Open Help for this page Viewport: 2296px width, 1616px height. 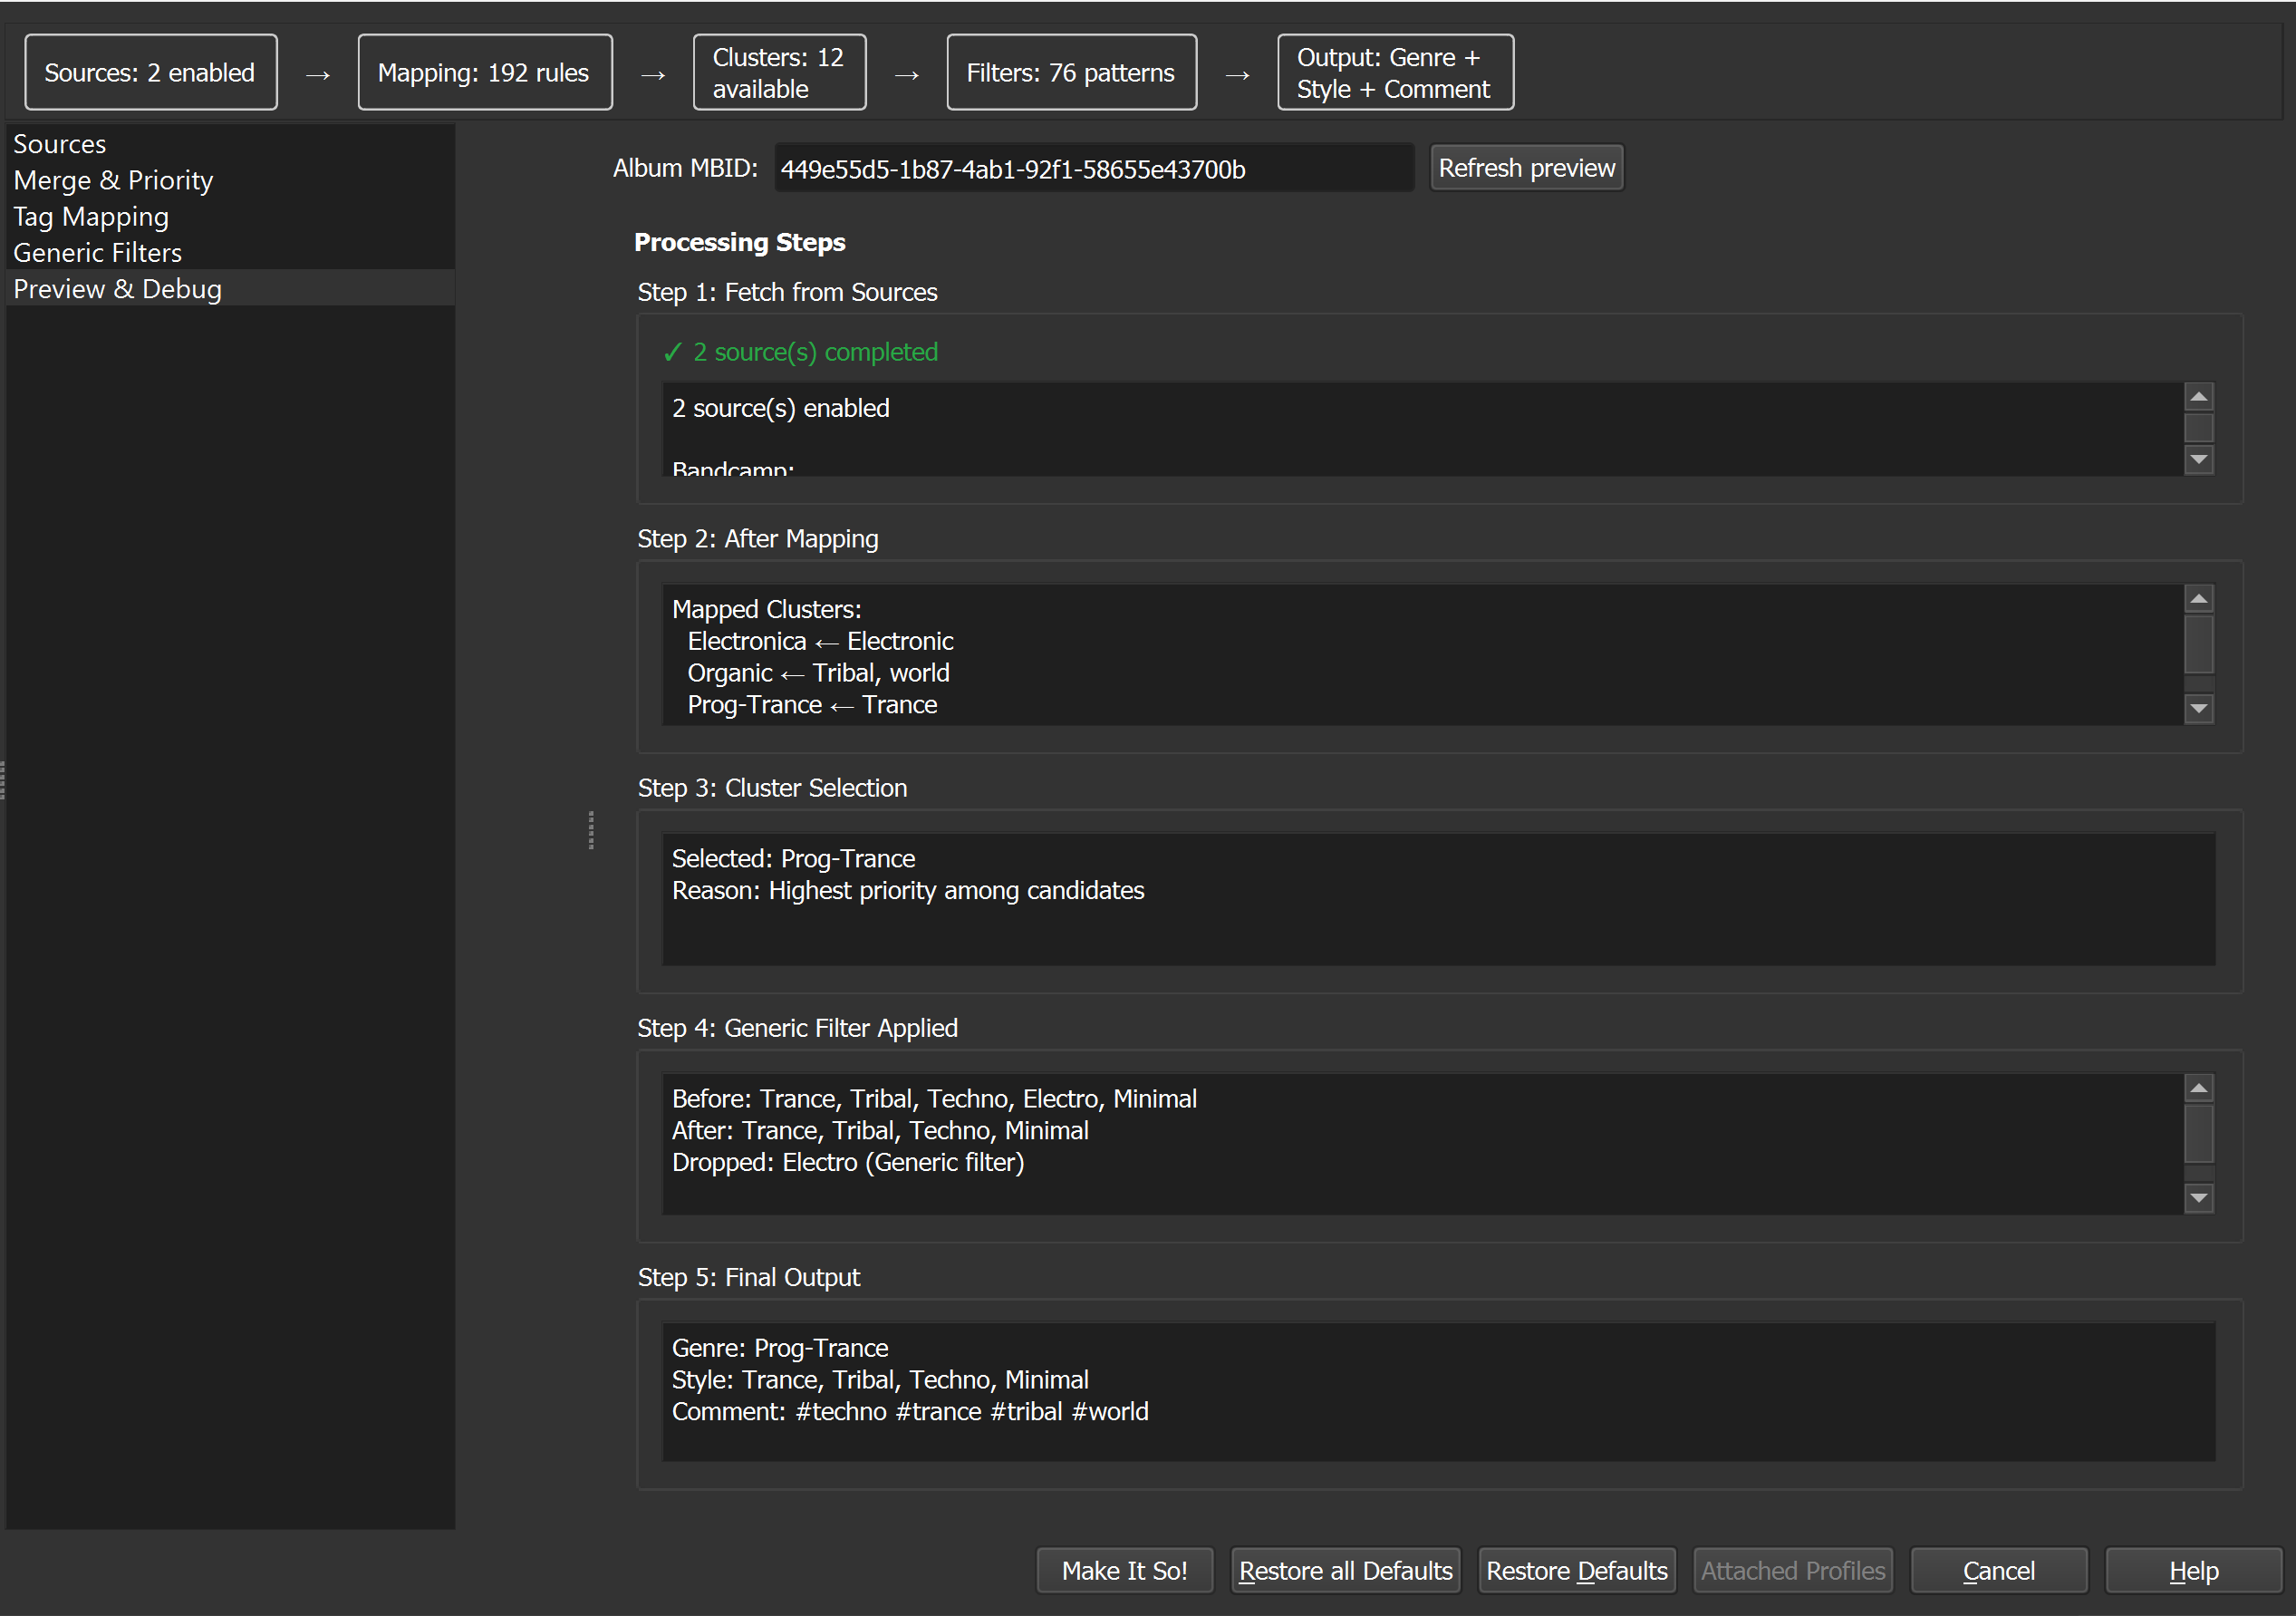click(2193, 1571)
